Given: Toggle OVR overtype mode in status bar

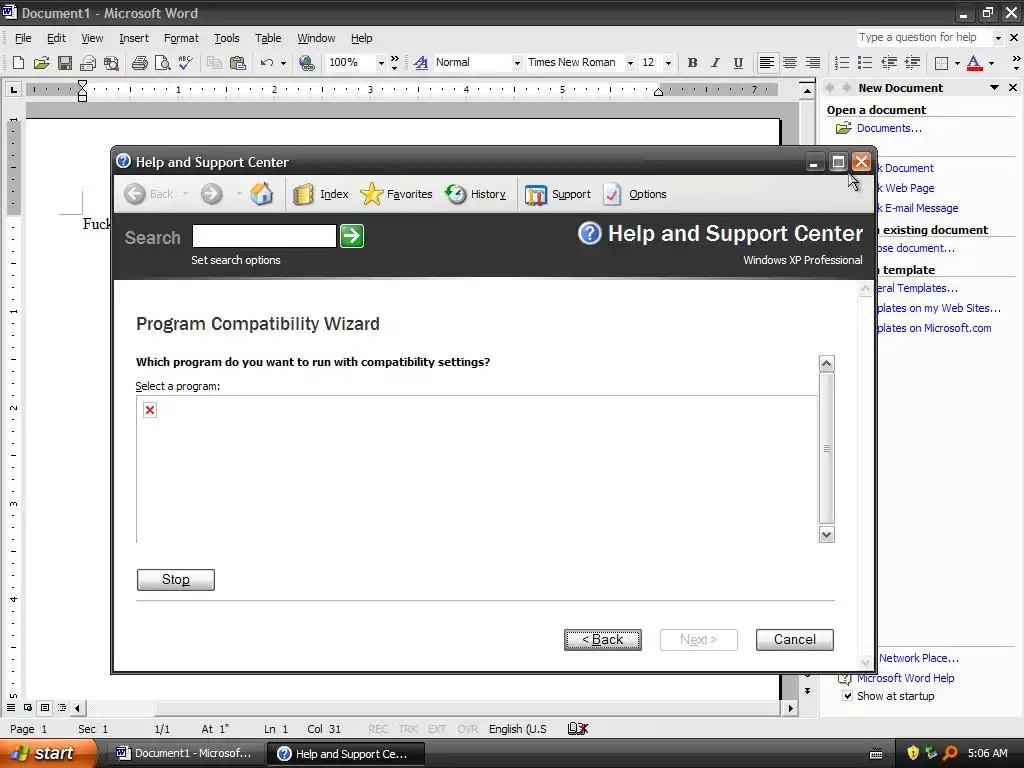Looking at the screenshot, I should tap(467, 729).
